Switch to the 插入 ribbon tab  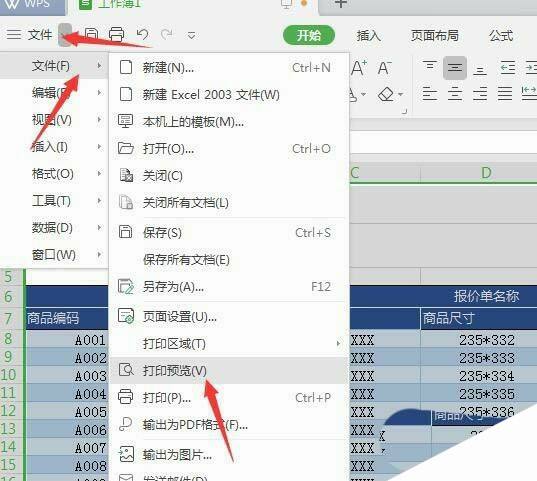[368, 35]
